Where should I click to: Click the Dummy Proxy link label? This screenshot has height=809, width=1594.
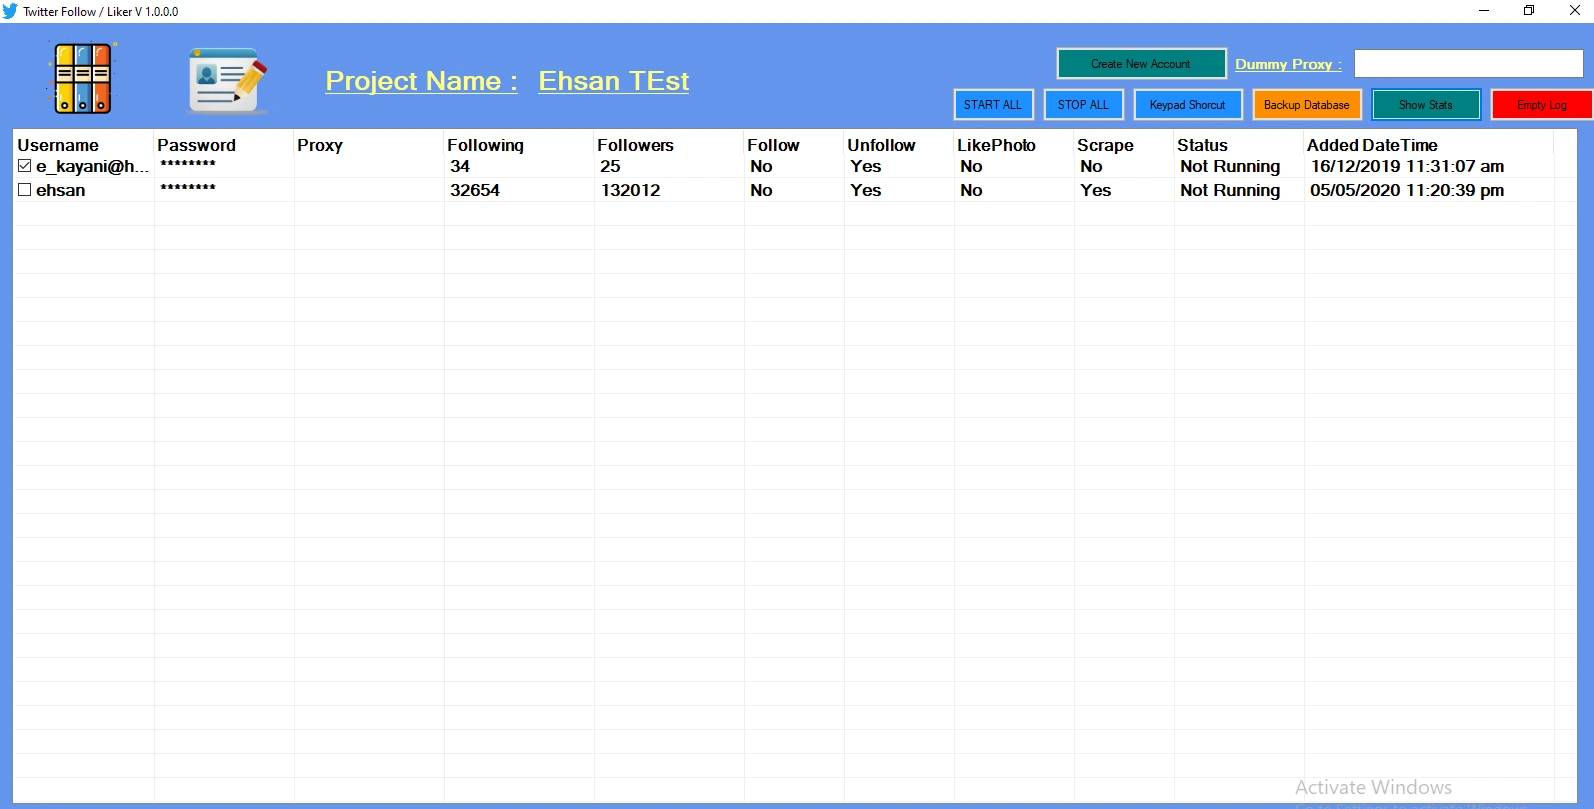tap(1288, 64)
